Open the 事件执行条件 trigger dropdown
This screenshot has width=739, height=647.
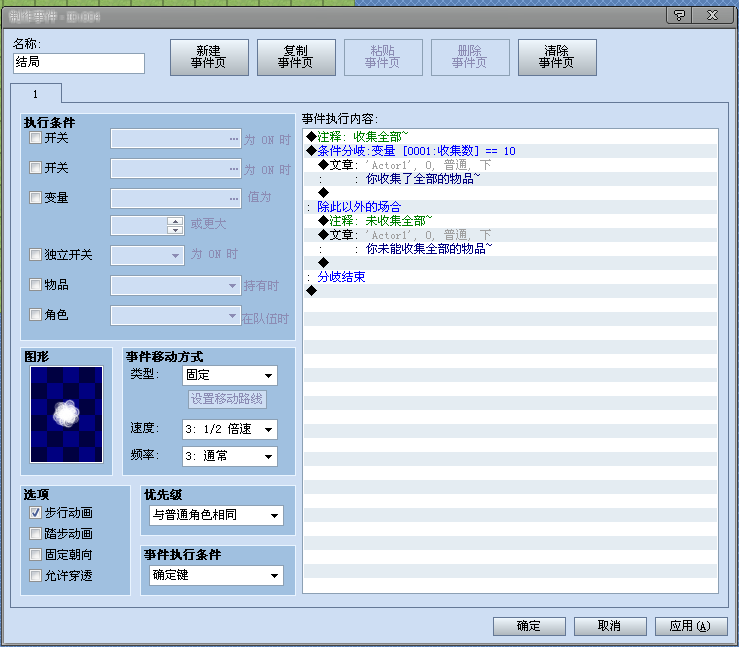coord(216,575)
